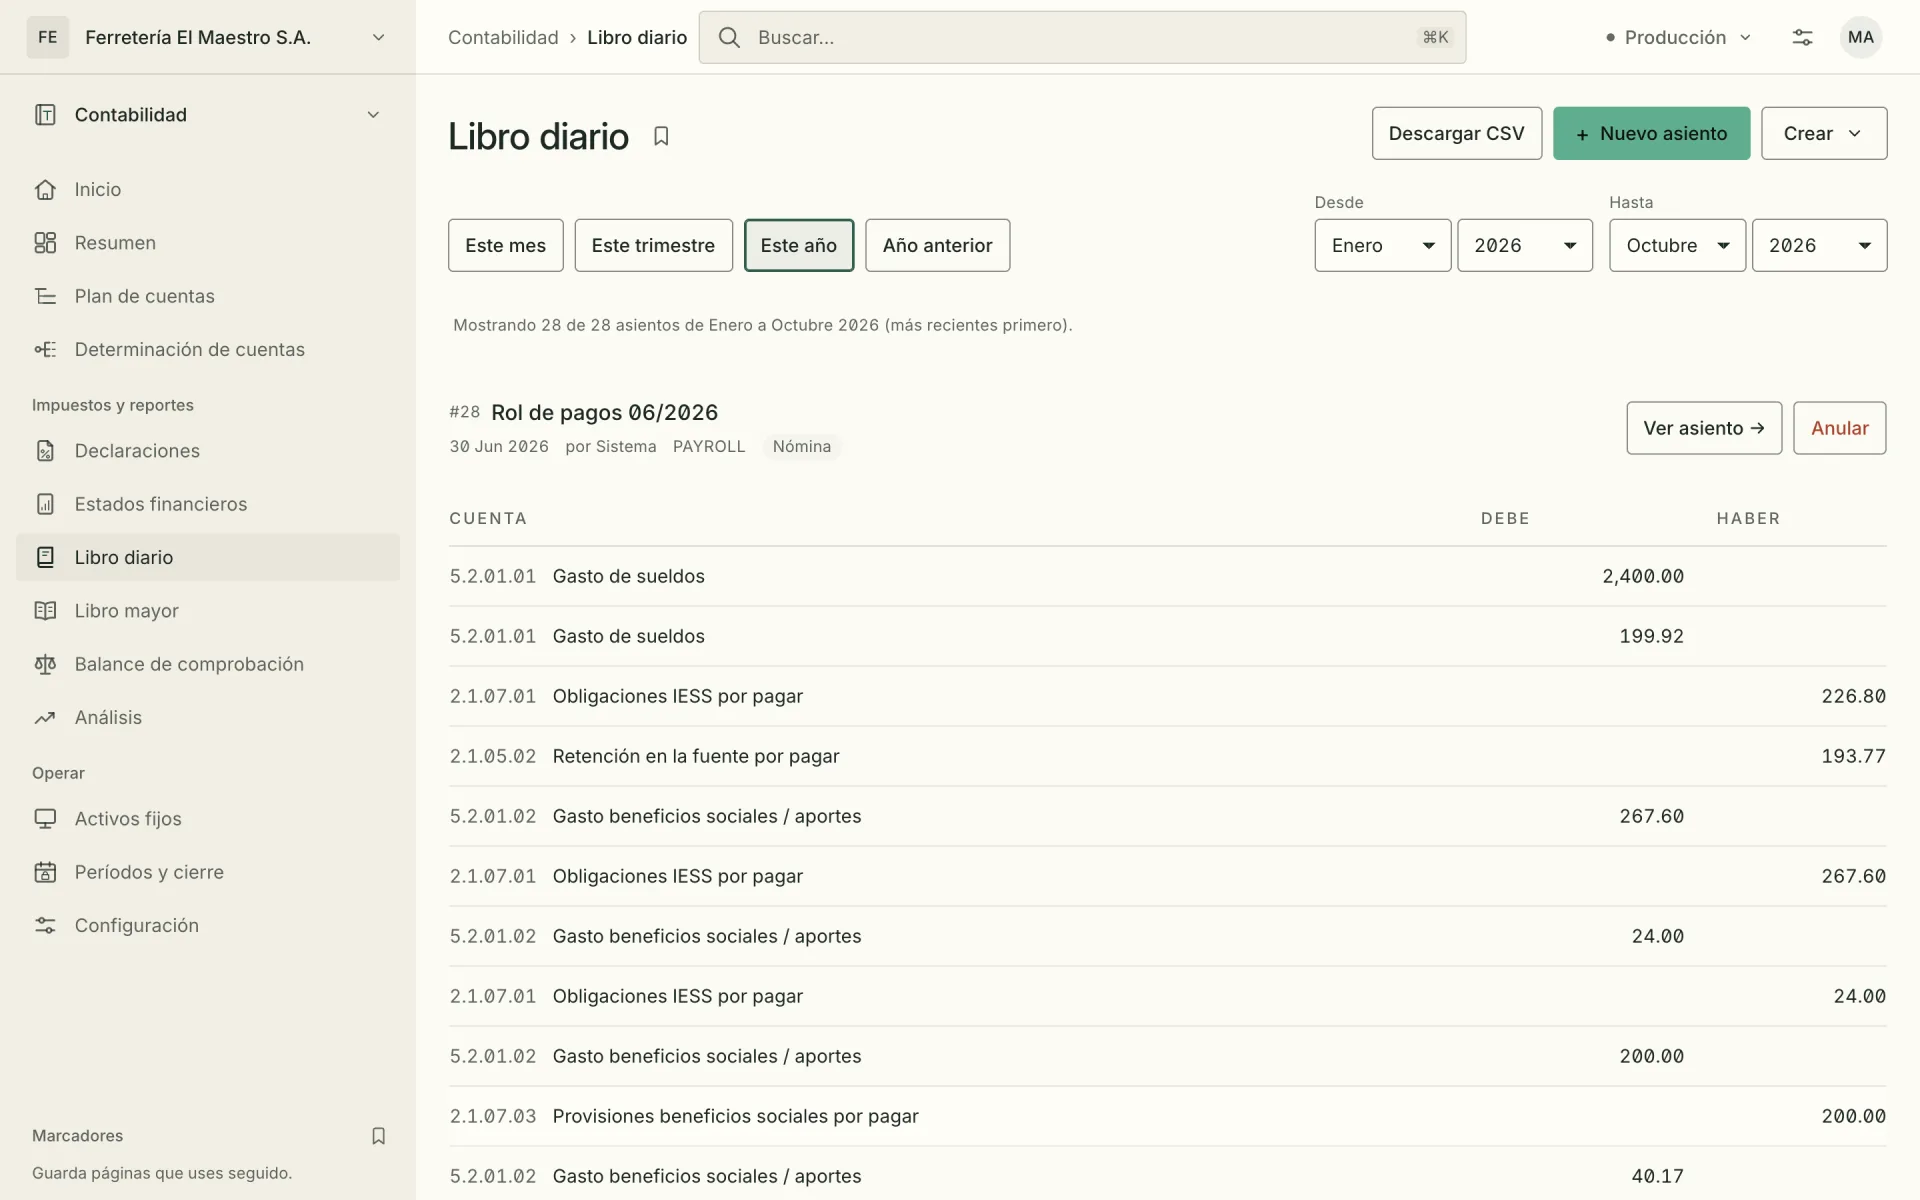Click the Configuración sliders icon in the sidebar
Image resolution: width=1920 pixels, height=1200 pixels.
tap(45, 925)
